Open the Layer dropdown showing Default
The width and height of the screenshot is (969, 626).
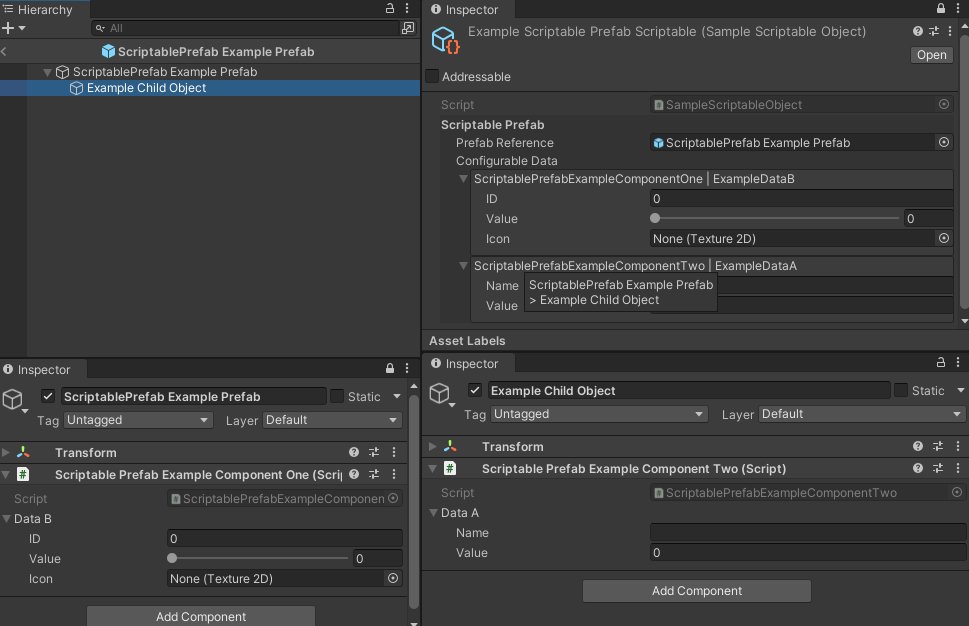(332, 420)
